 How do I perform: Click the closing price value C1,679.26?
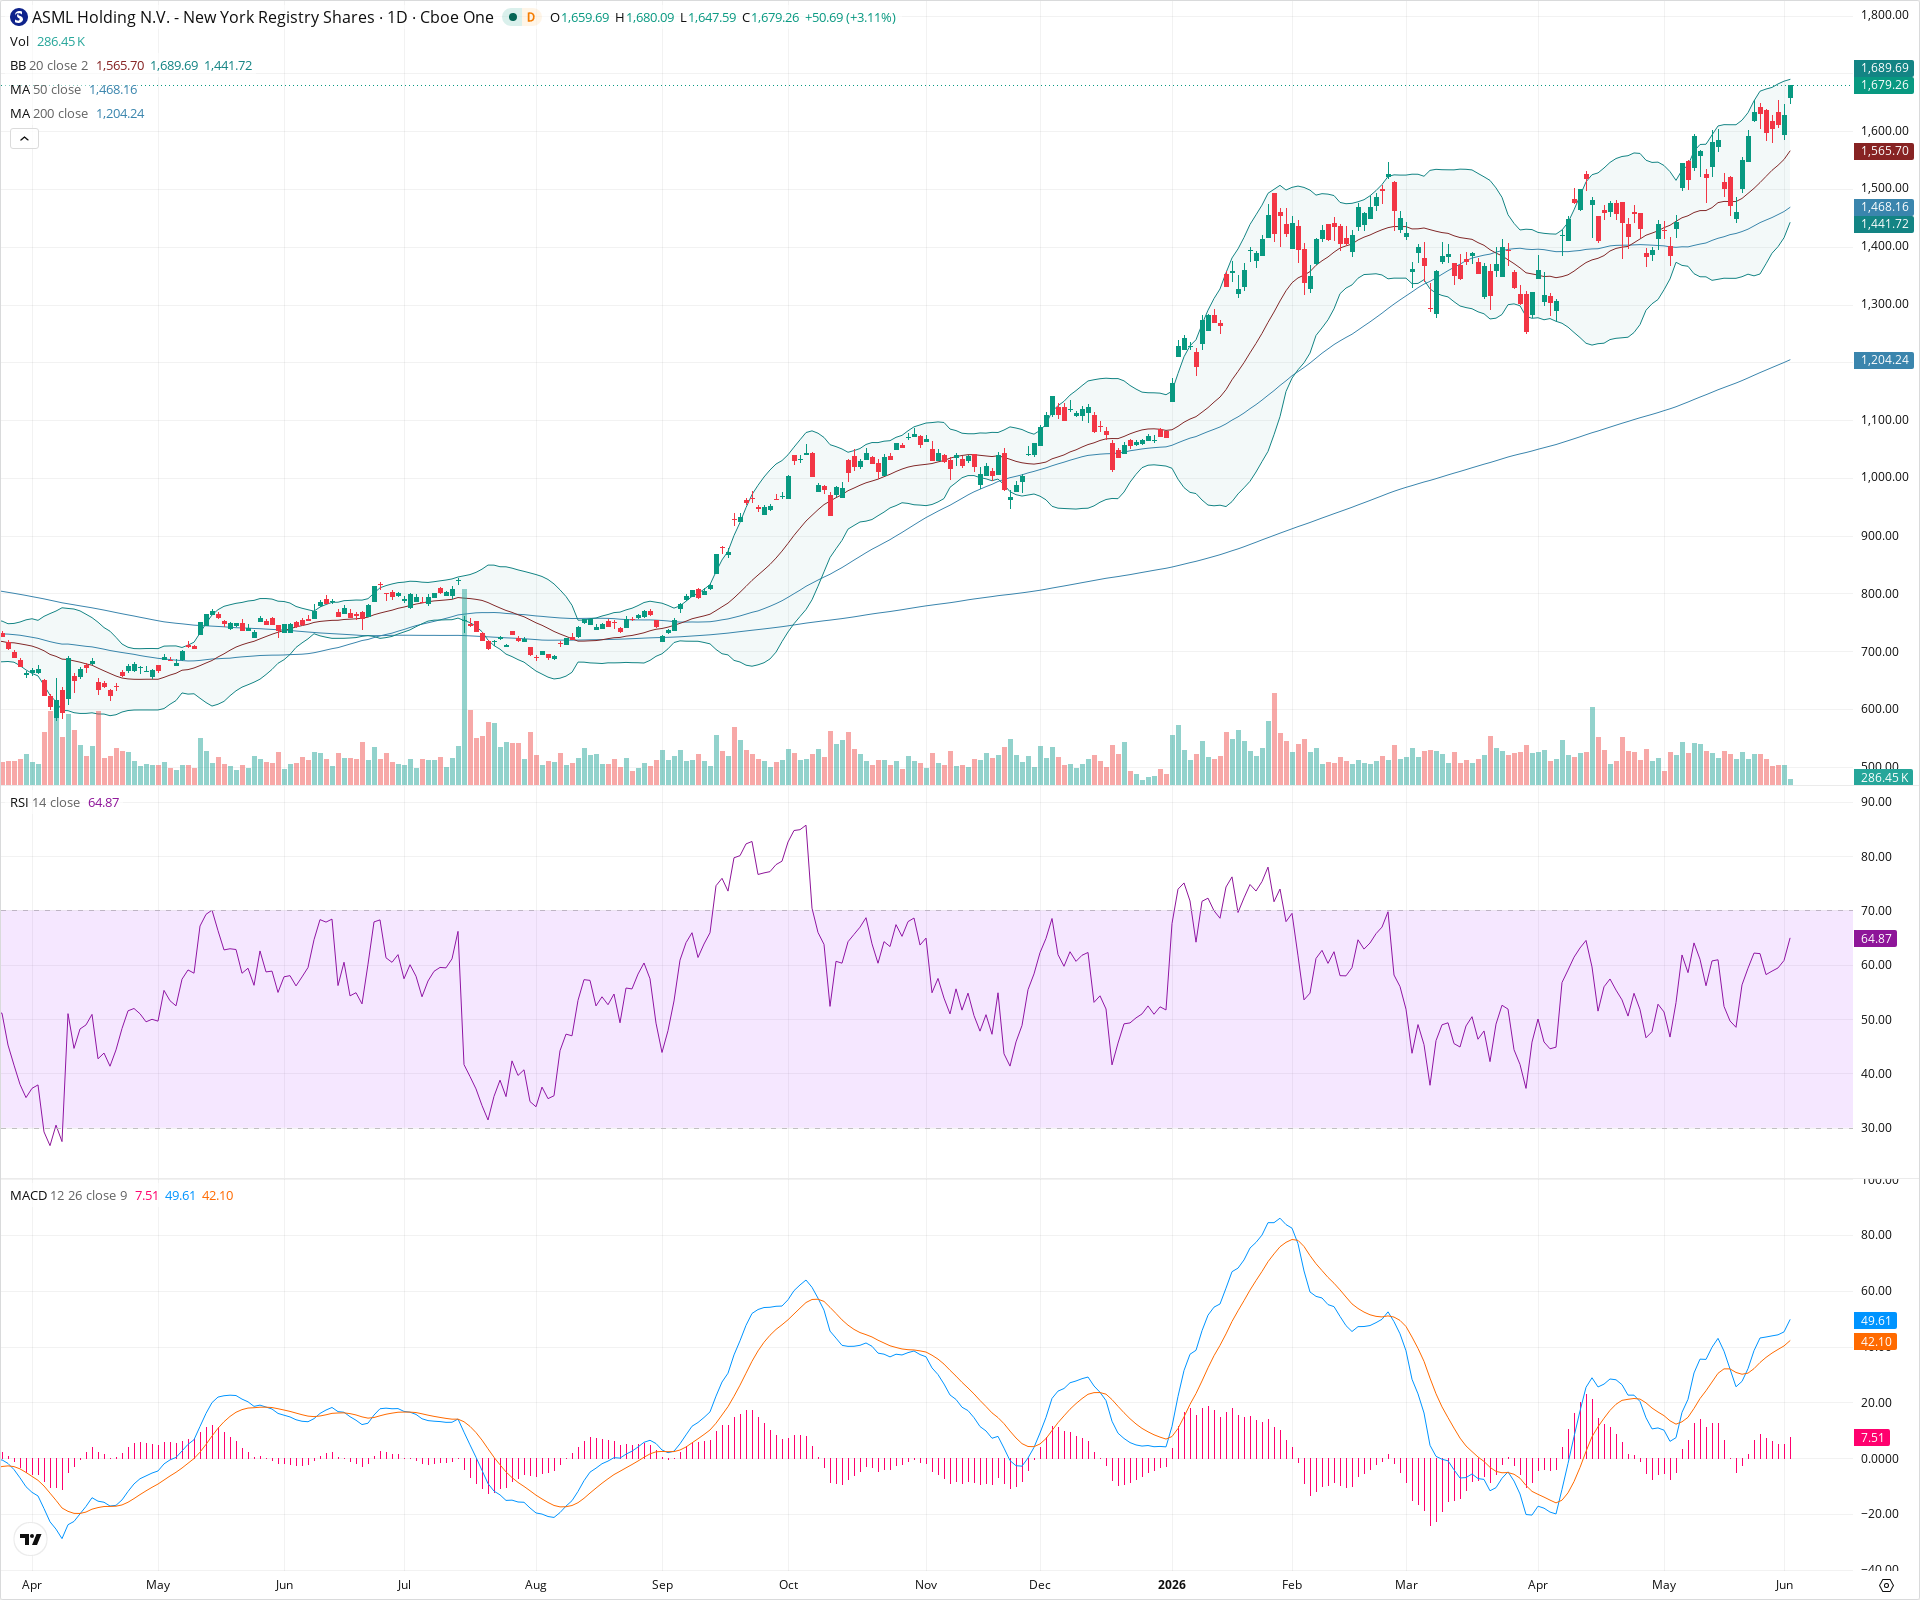pos(770,17)
